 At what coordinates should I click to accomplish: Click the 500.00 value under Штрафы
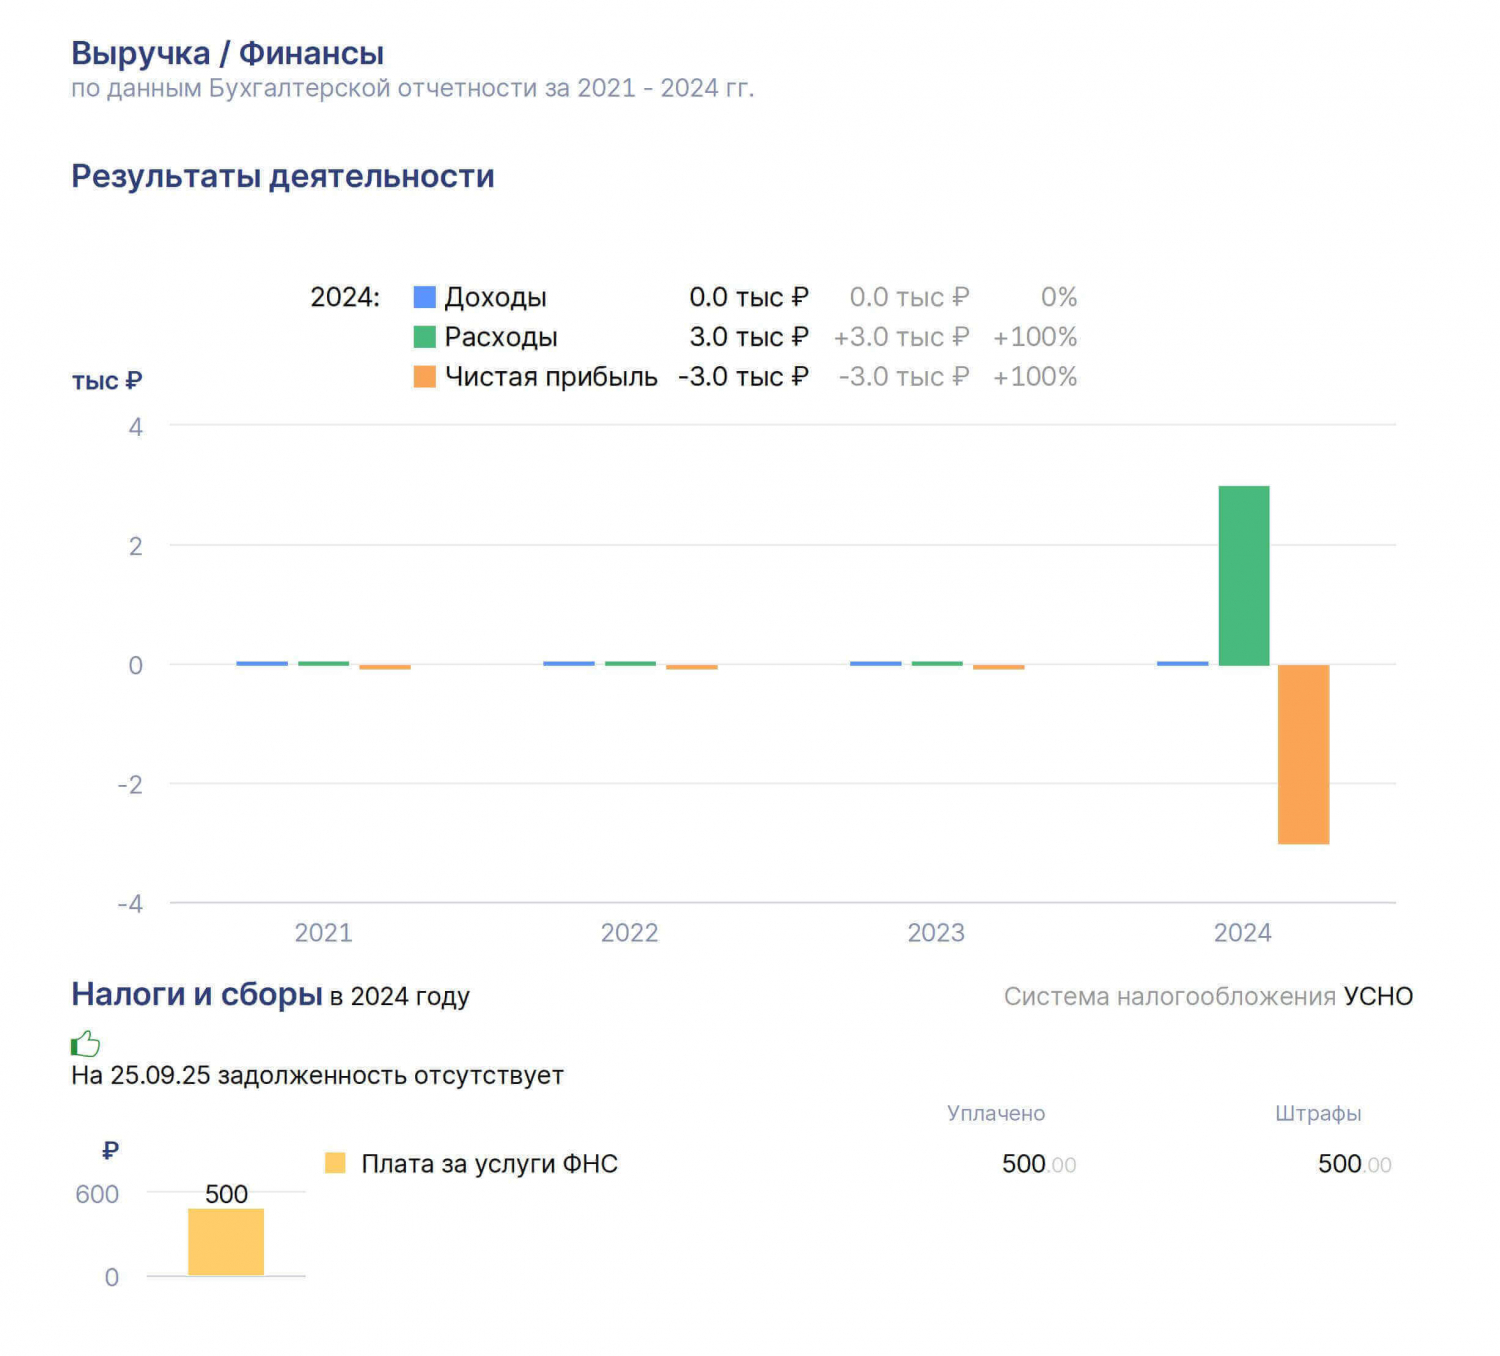click(1355, 1164)
